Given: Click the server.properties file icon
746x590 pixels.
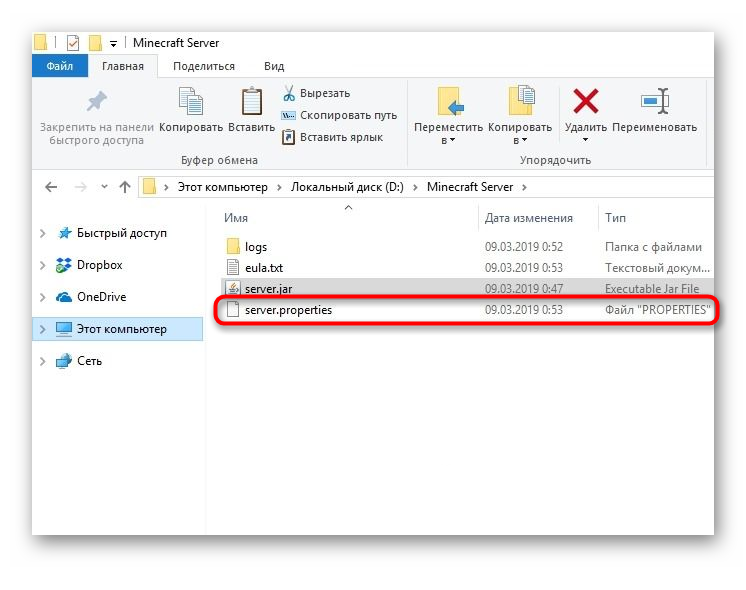Looking at the screenshot, I should click(233, 309).
